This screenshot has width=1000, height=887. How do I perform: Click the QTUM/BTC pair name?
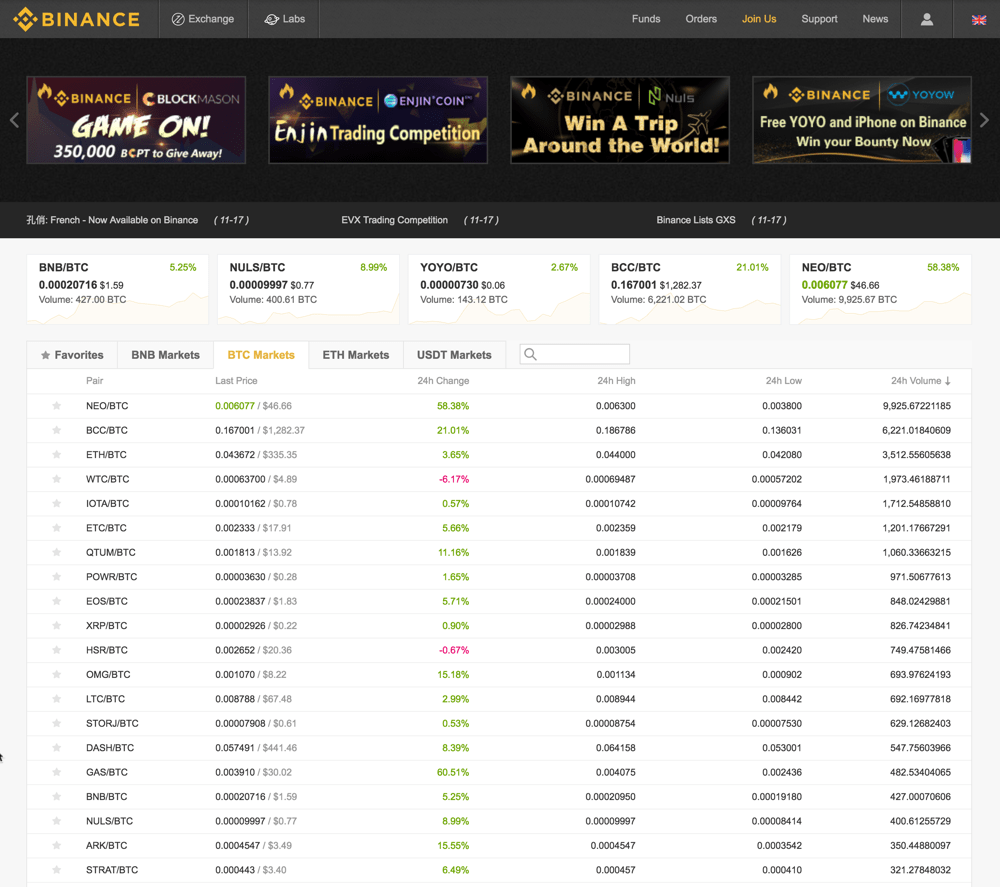tap(111, 552)
